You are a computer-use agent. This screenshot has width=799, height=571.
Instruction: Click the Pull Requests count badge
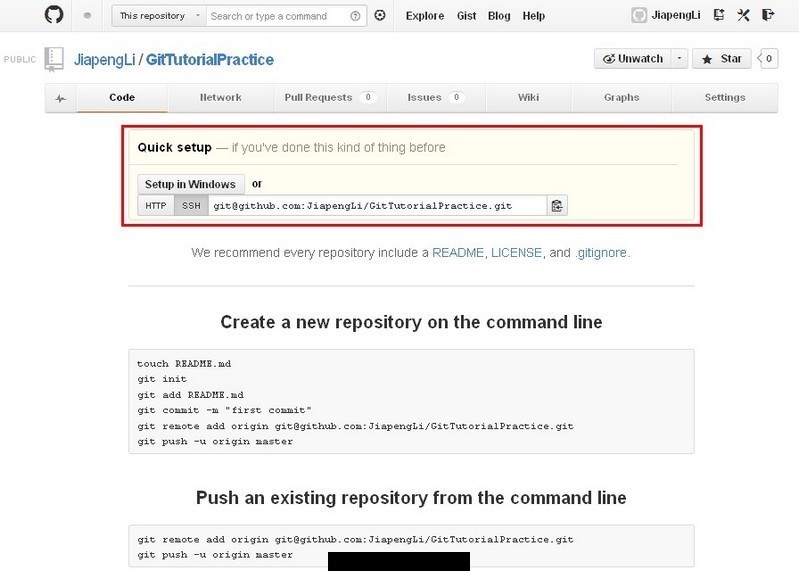tap(368, 97)
